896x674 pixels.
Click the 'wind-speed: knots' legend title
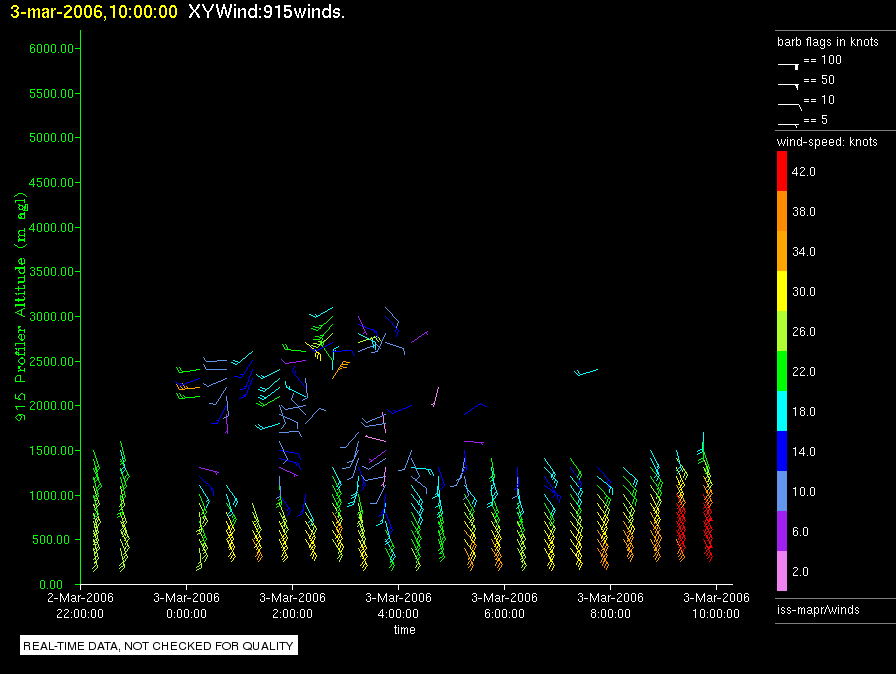point(827,142)
